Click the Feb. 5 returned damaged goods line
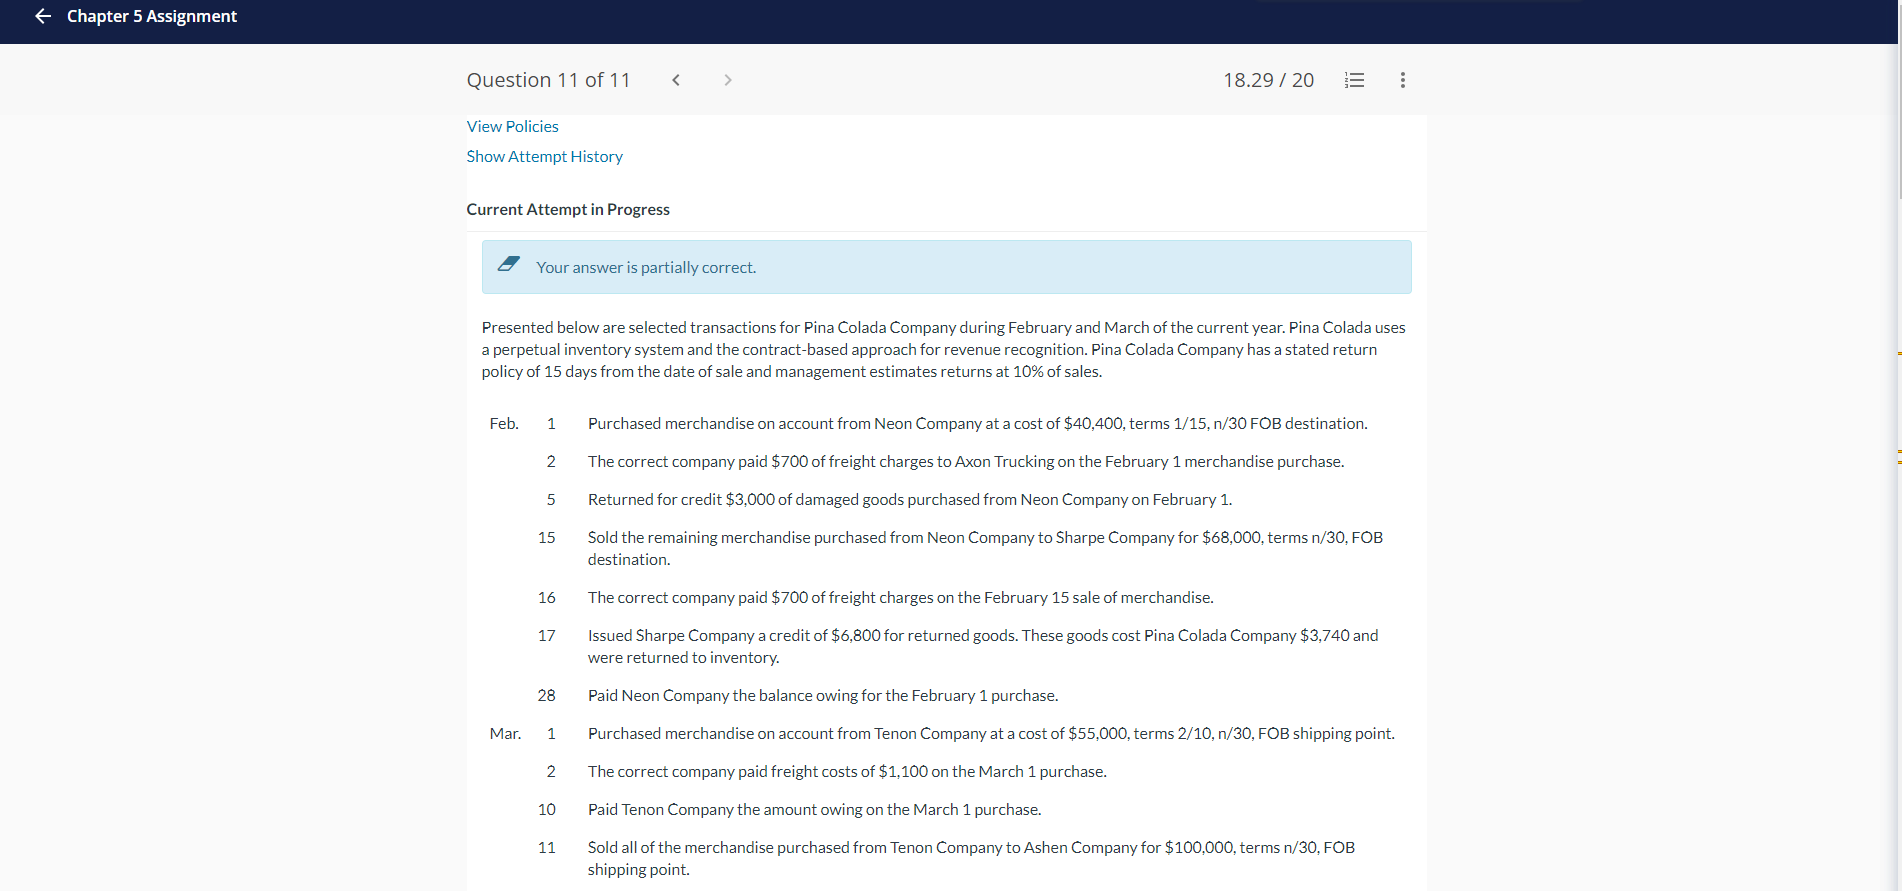This screenshot has height=891, width=1902. click(910, 500)
